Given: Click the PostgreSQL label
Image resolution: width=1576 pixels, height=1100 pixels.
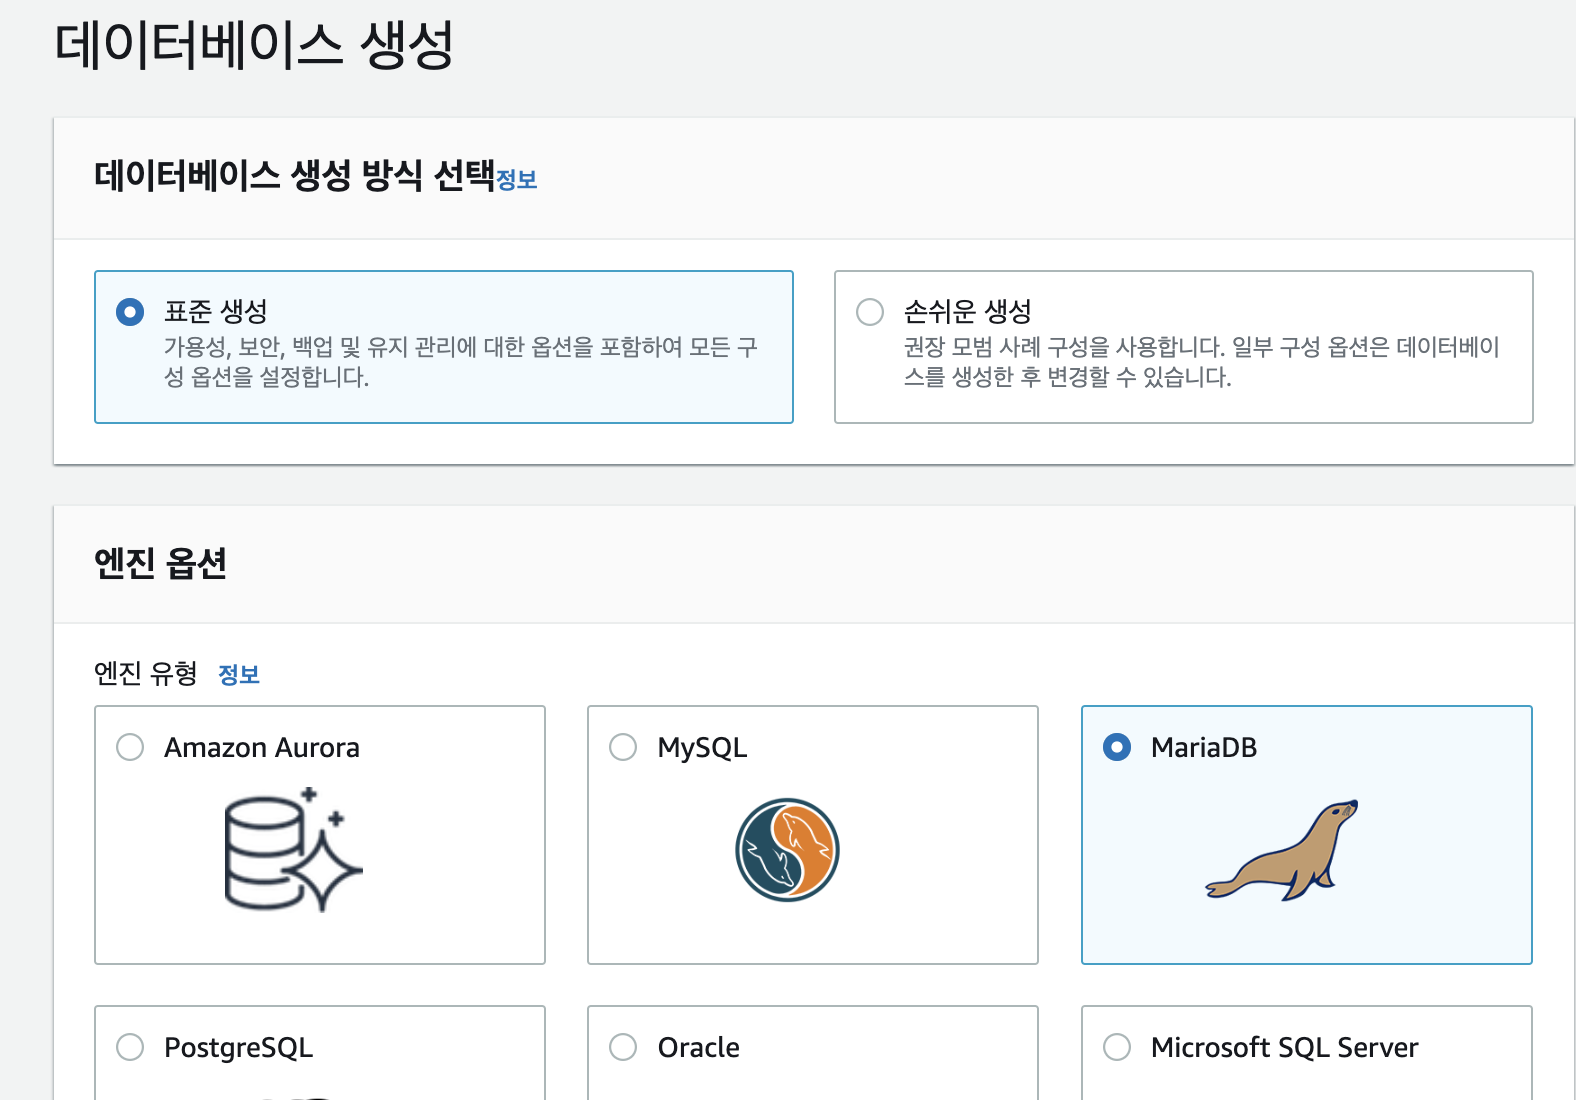Looking at the screenshot, I should point(238,1048).
